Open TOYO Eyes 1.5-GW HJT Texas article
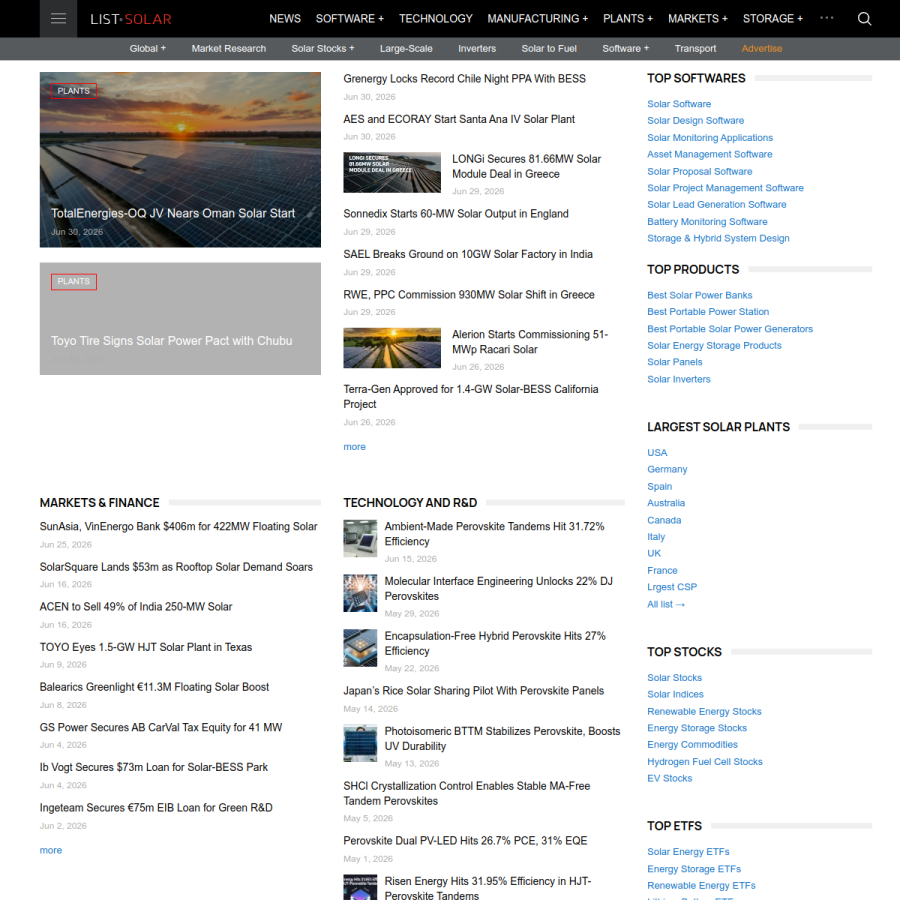This screenshot has width=900, height=900. (x=146, y=647)
